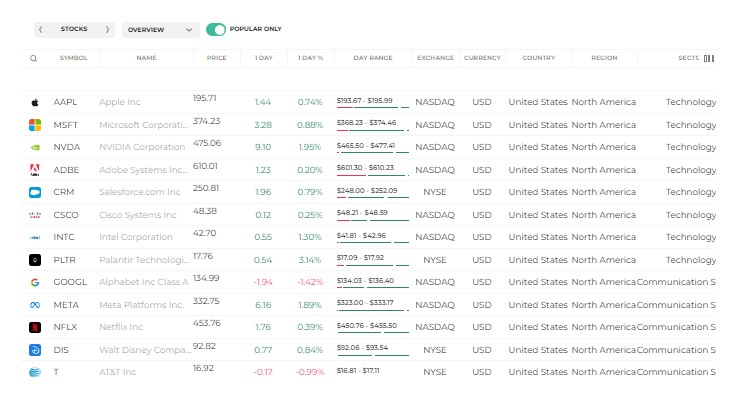Go to previous category with left chevron
Viewport: 736px width, 395px height.
(x=41, y=29)
